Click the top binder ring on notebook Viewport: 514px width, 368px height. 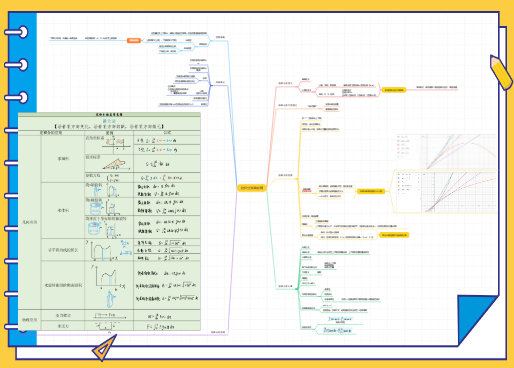click(17, 32)
